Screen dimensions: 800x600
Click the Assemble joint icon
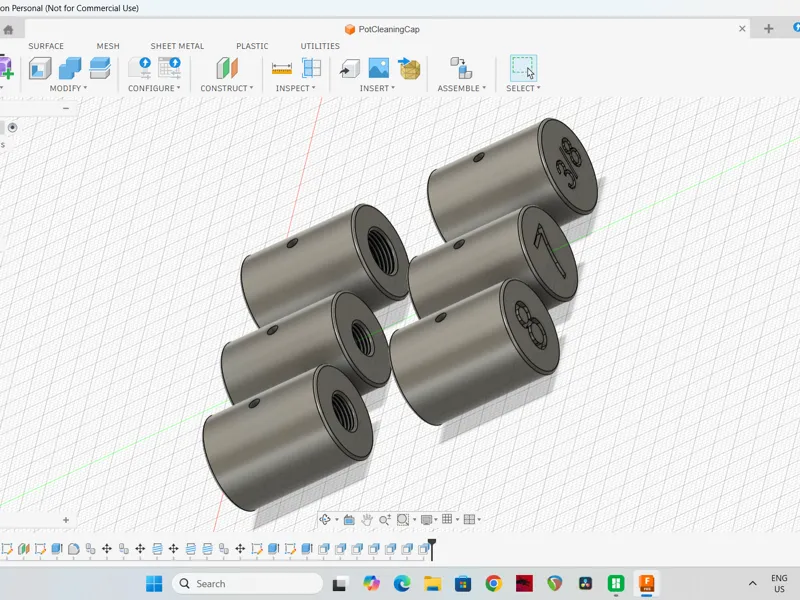coord(461,68)
